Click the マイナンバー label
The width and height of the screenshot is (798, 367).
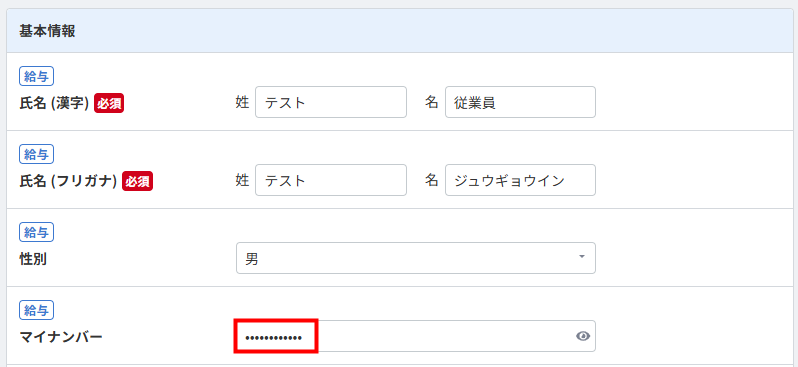(x=61, y=337)
